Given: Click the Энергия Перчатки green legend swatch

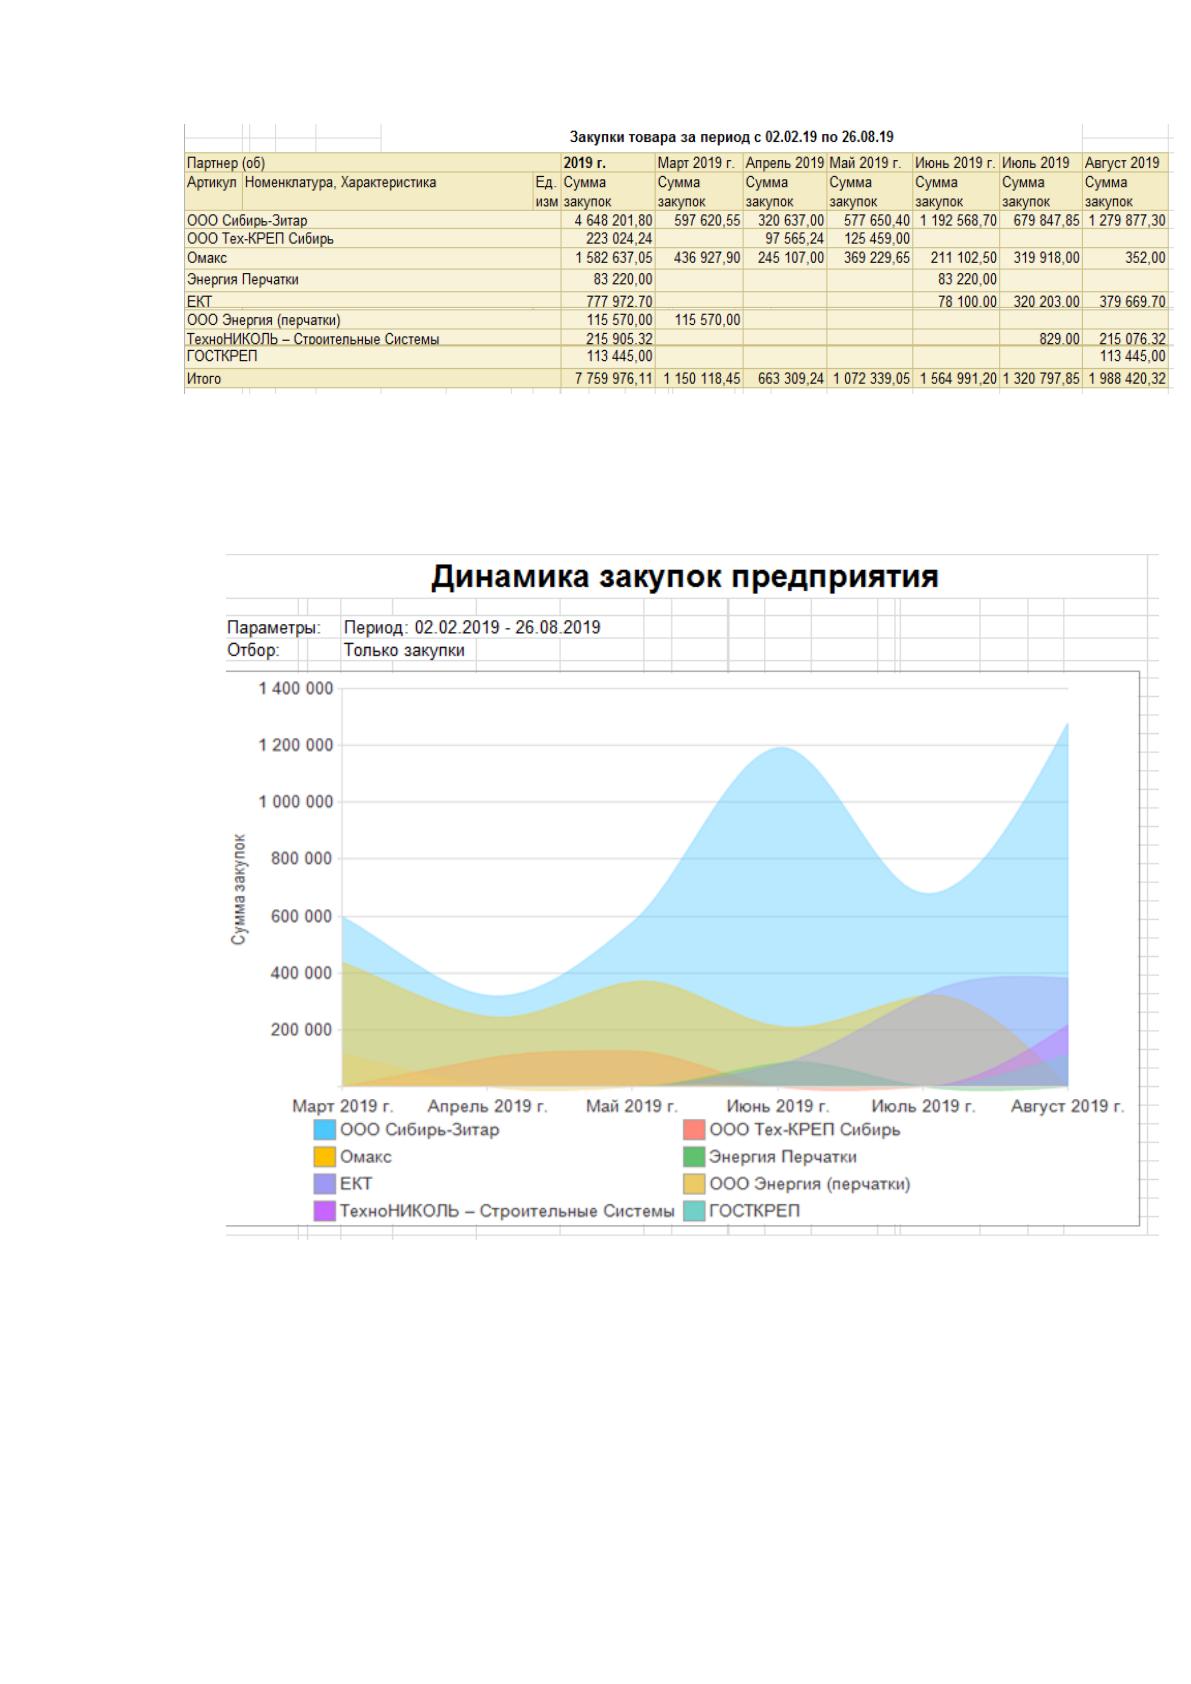Looking at the screenshot, I should (694, 1157).
